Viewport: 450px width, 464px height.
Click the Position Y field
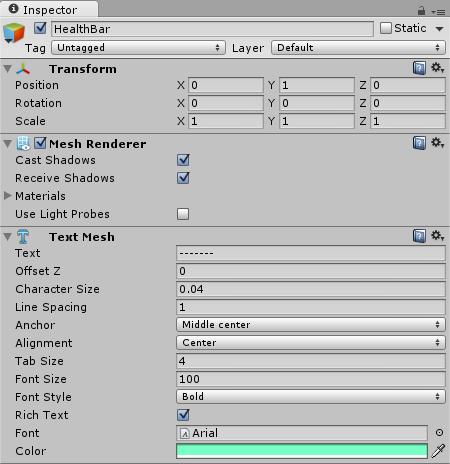pos(317,85)
